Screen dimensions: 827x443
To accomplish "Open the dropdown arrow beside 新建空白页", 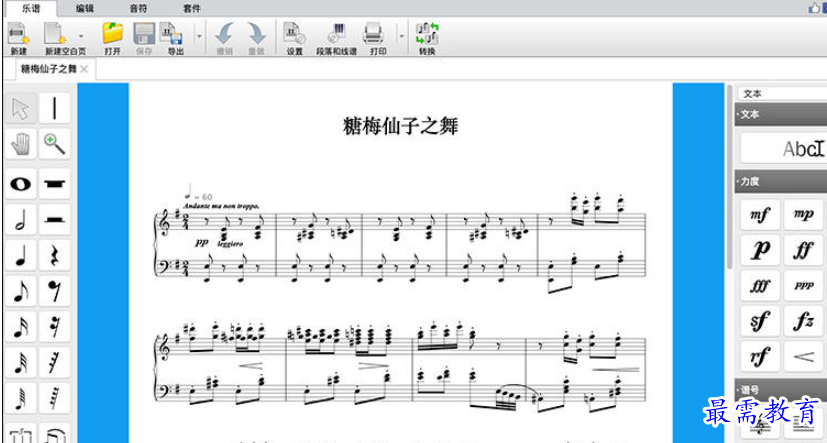I will pyautogui.click(x=81, y=36).
